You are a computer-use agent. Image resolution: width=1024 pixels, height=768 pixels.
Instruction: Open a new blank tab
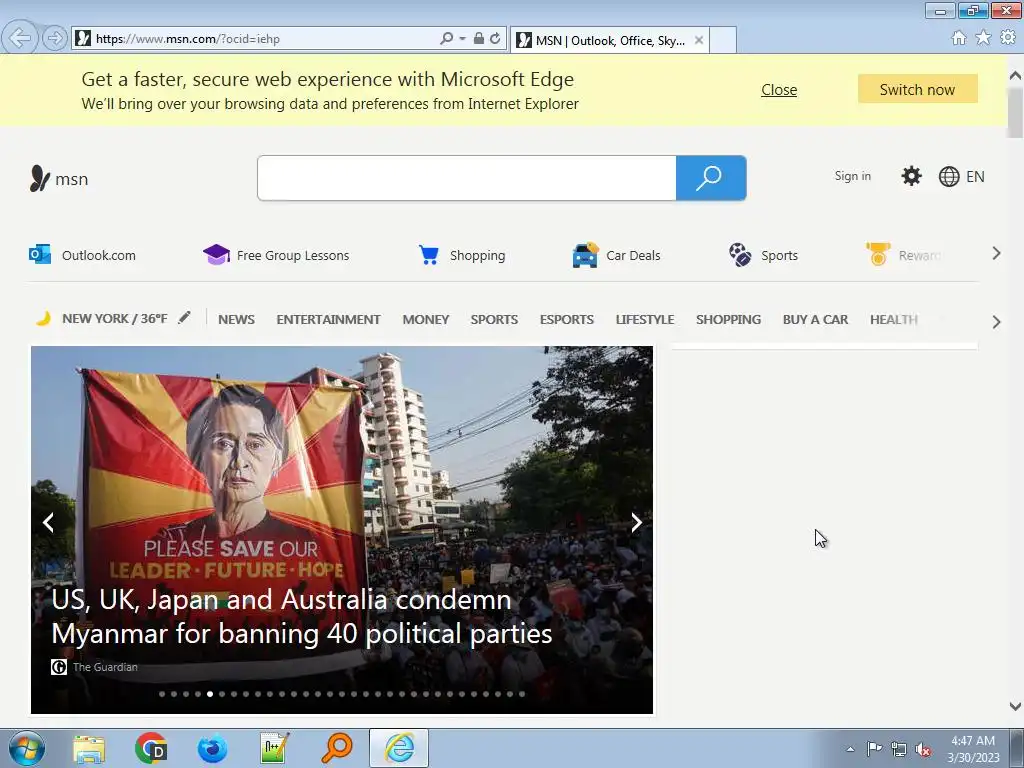pyautogui.click(x=723, y=40)
